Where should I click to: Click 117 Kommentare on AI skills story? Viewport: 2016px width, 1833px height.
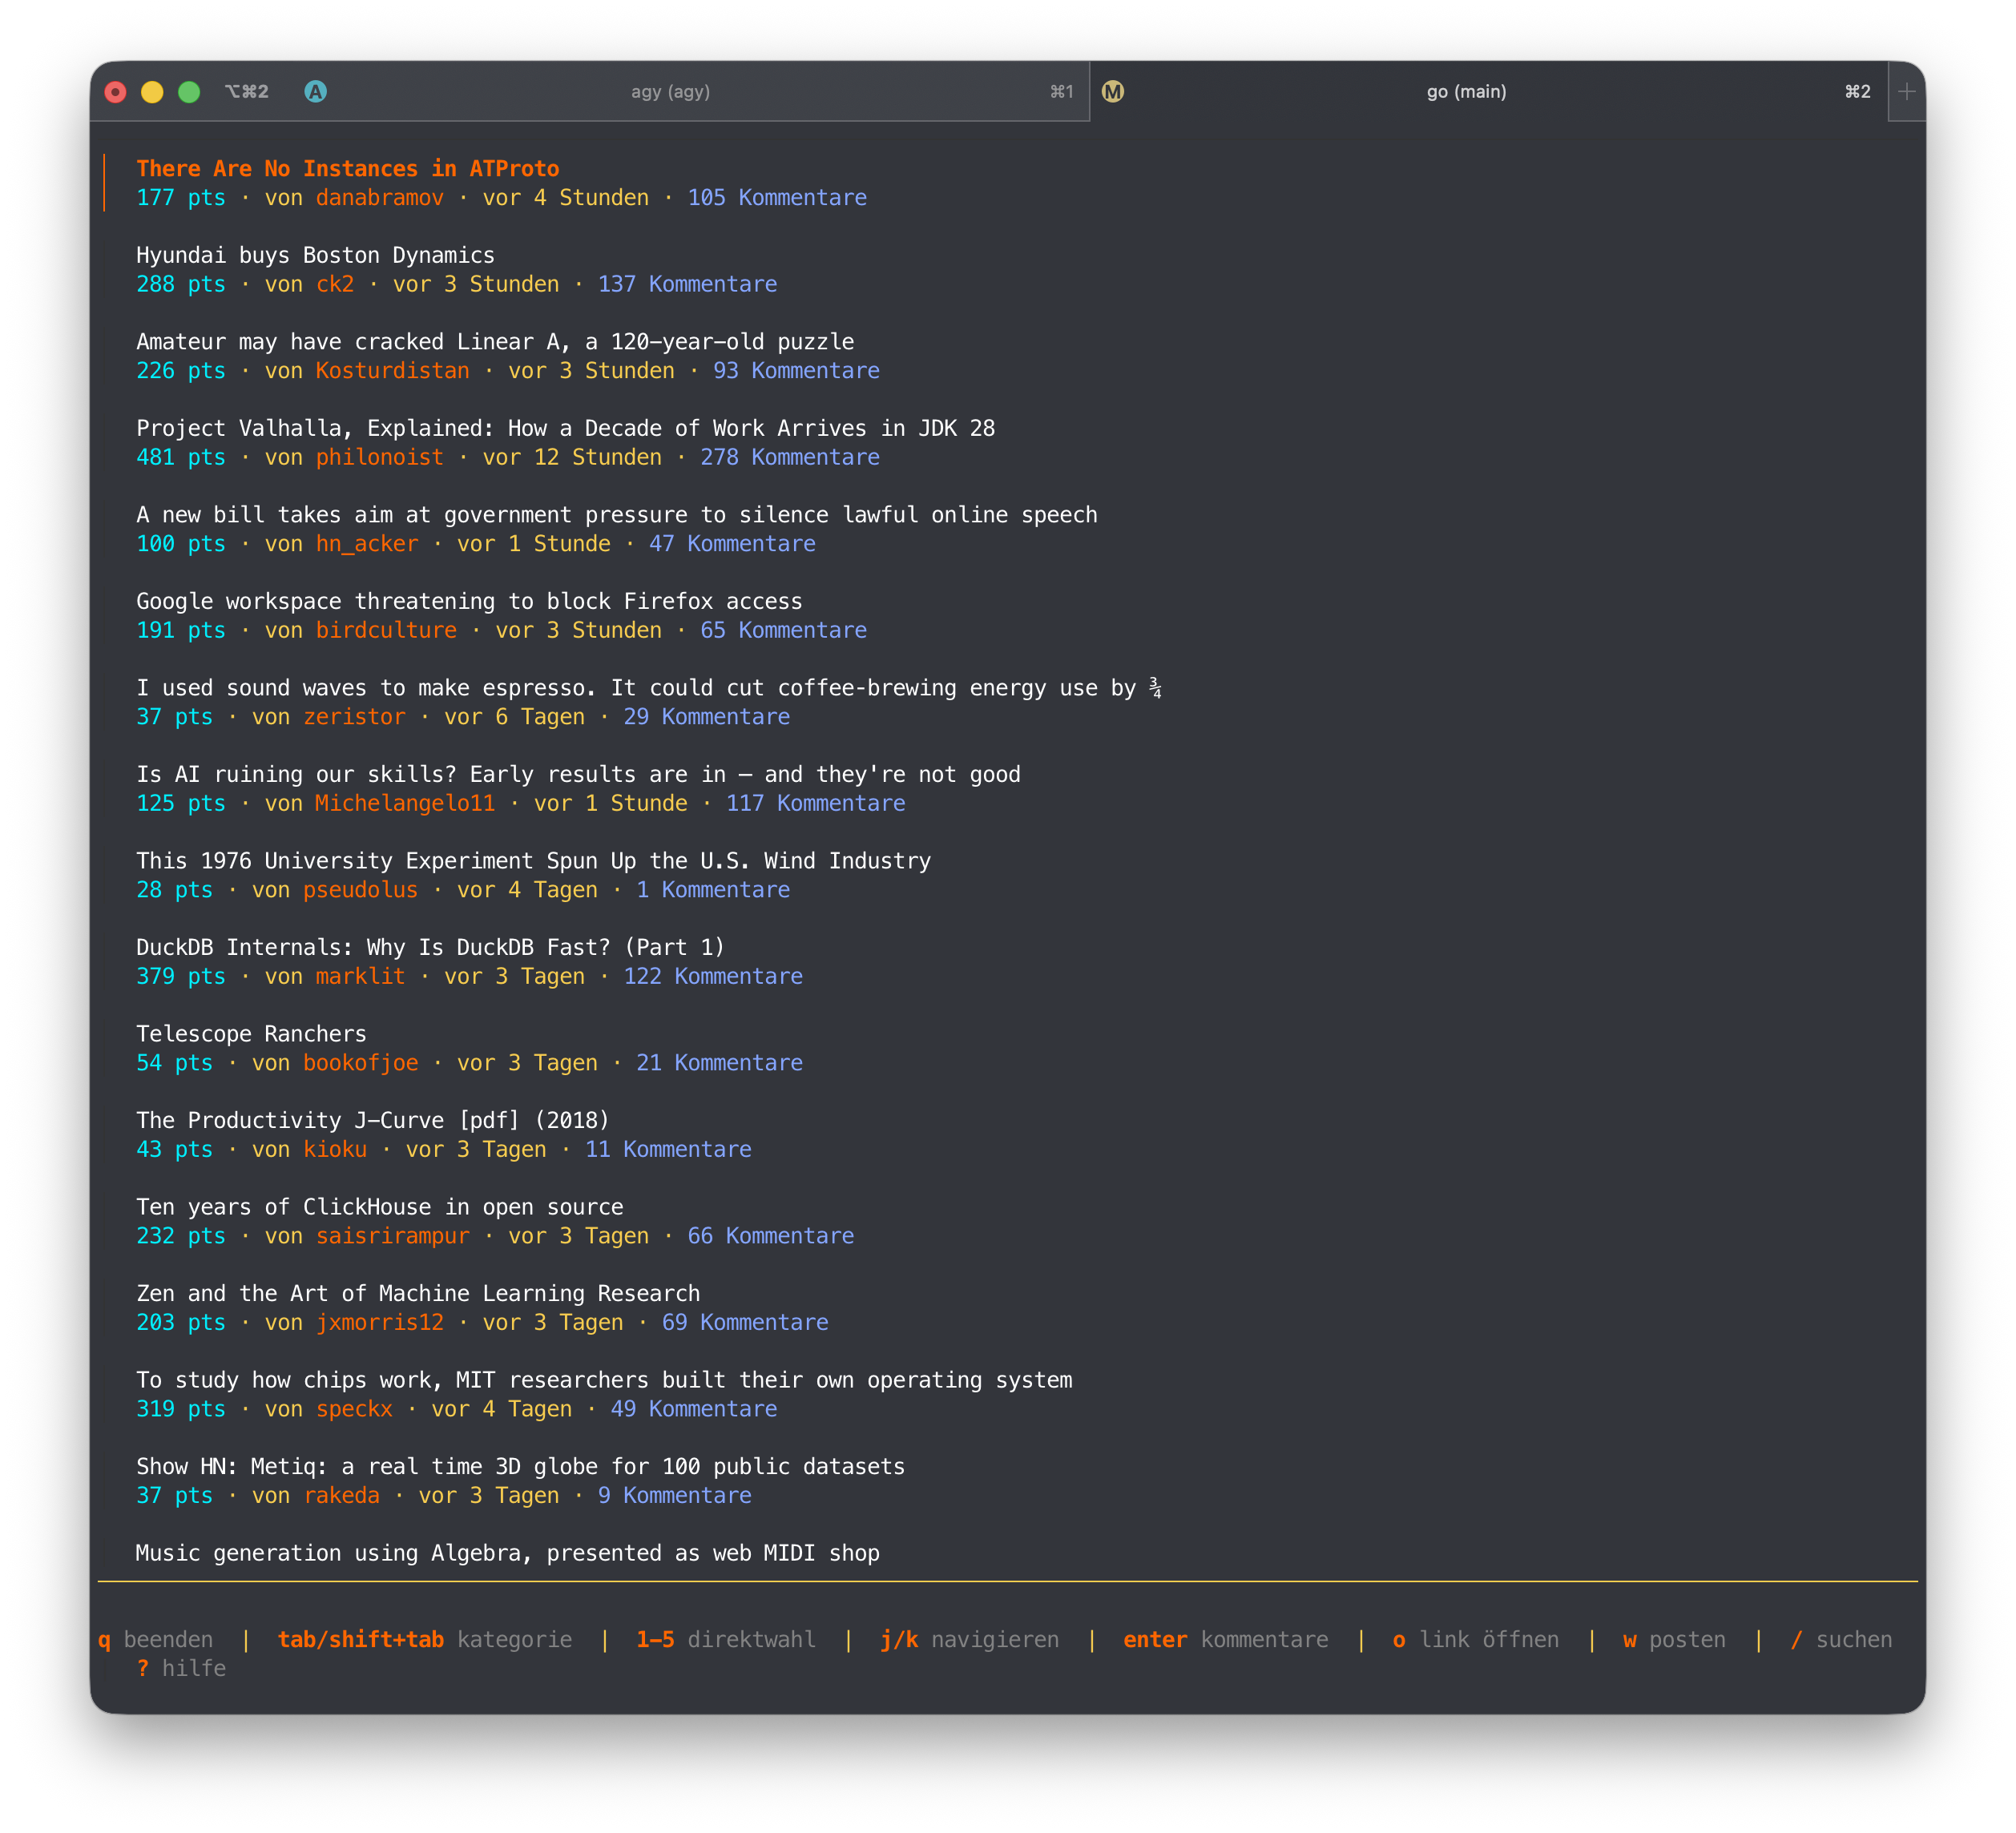815,803
